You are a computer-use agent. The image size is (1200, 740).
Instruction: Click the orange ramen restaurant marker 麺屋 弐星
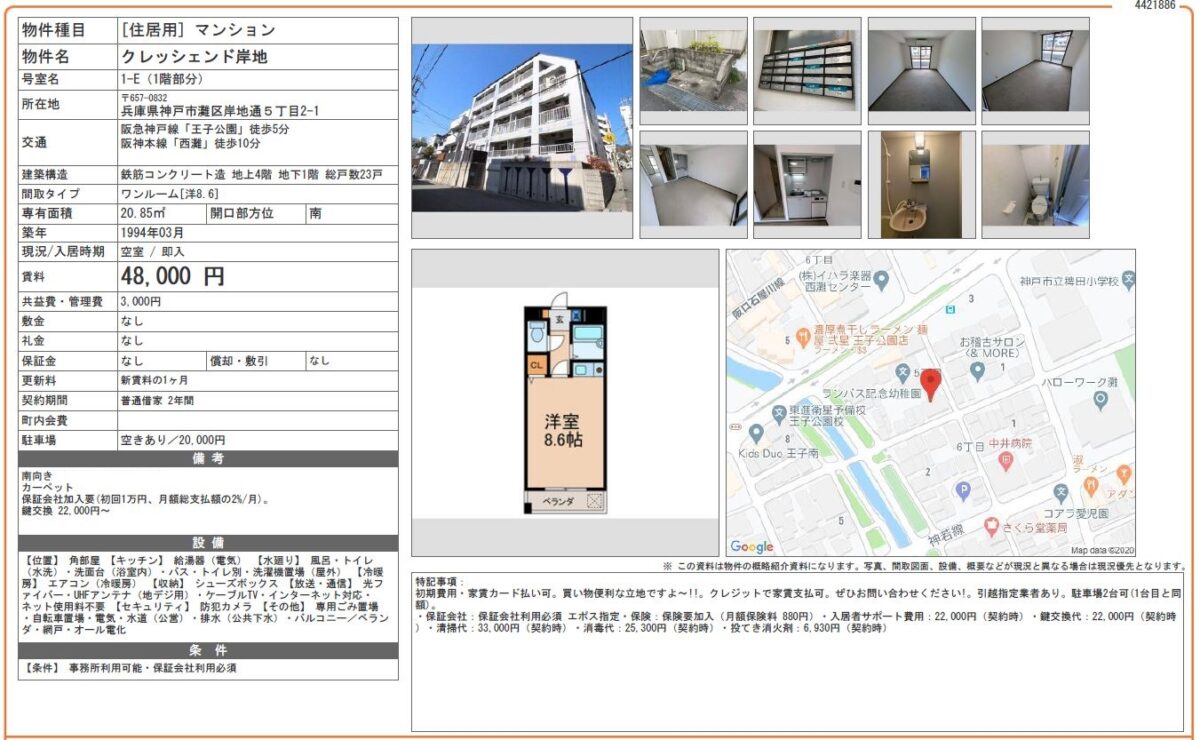pos(802,334)
